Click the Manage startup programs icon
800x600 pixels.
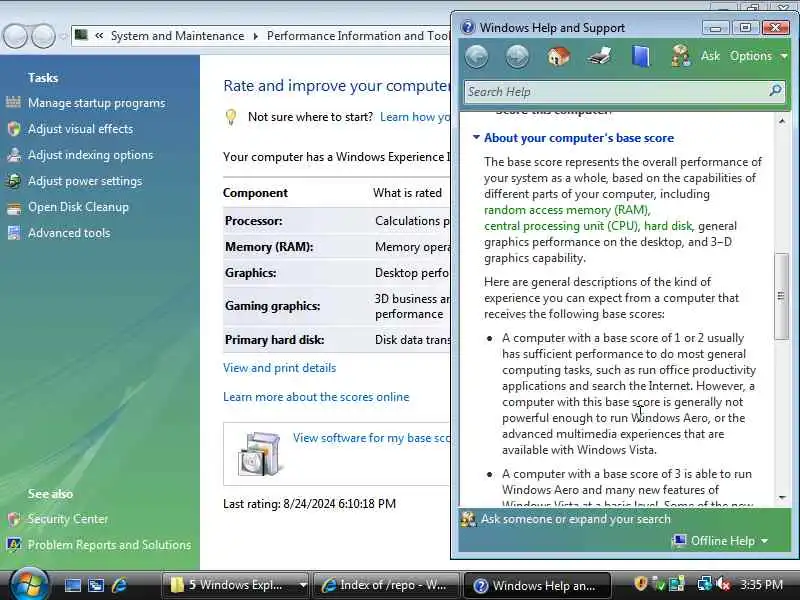click(x=13, y=103)
